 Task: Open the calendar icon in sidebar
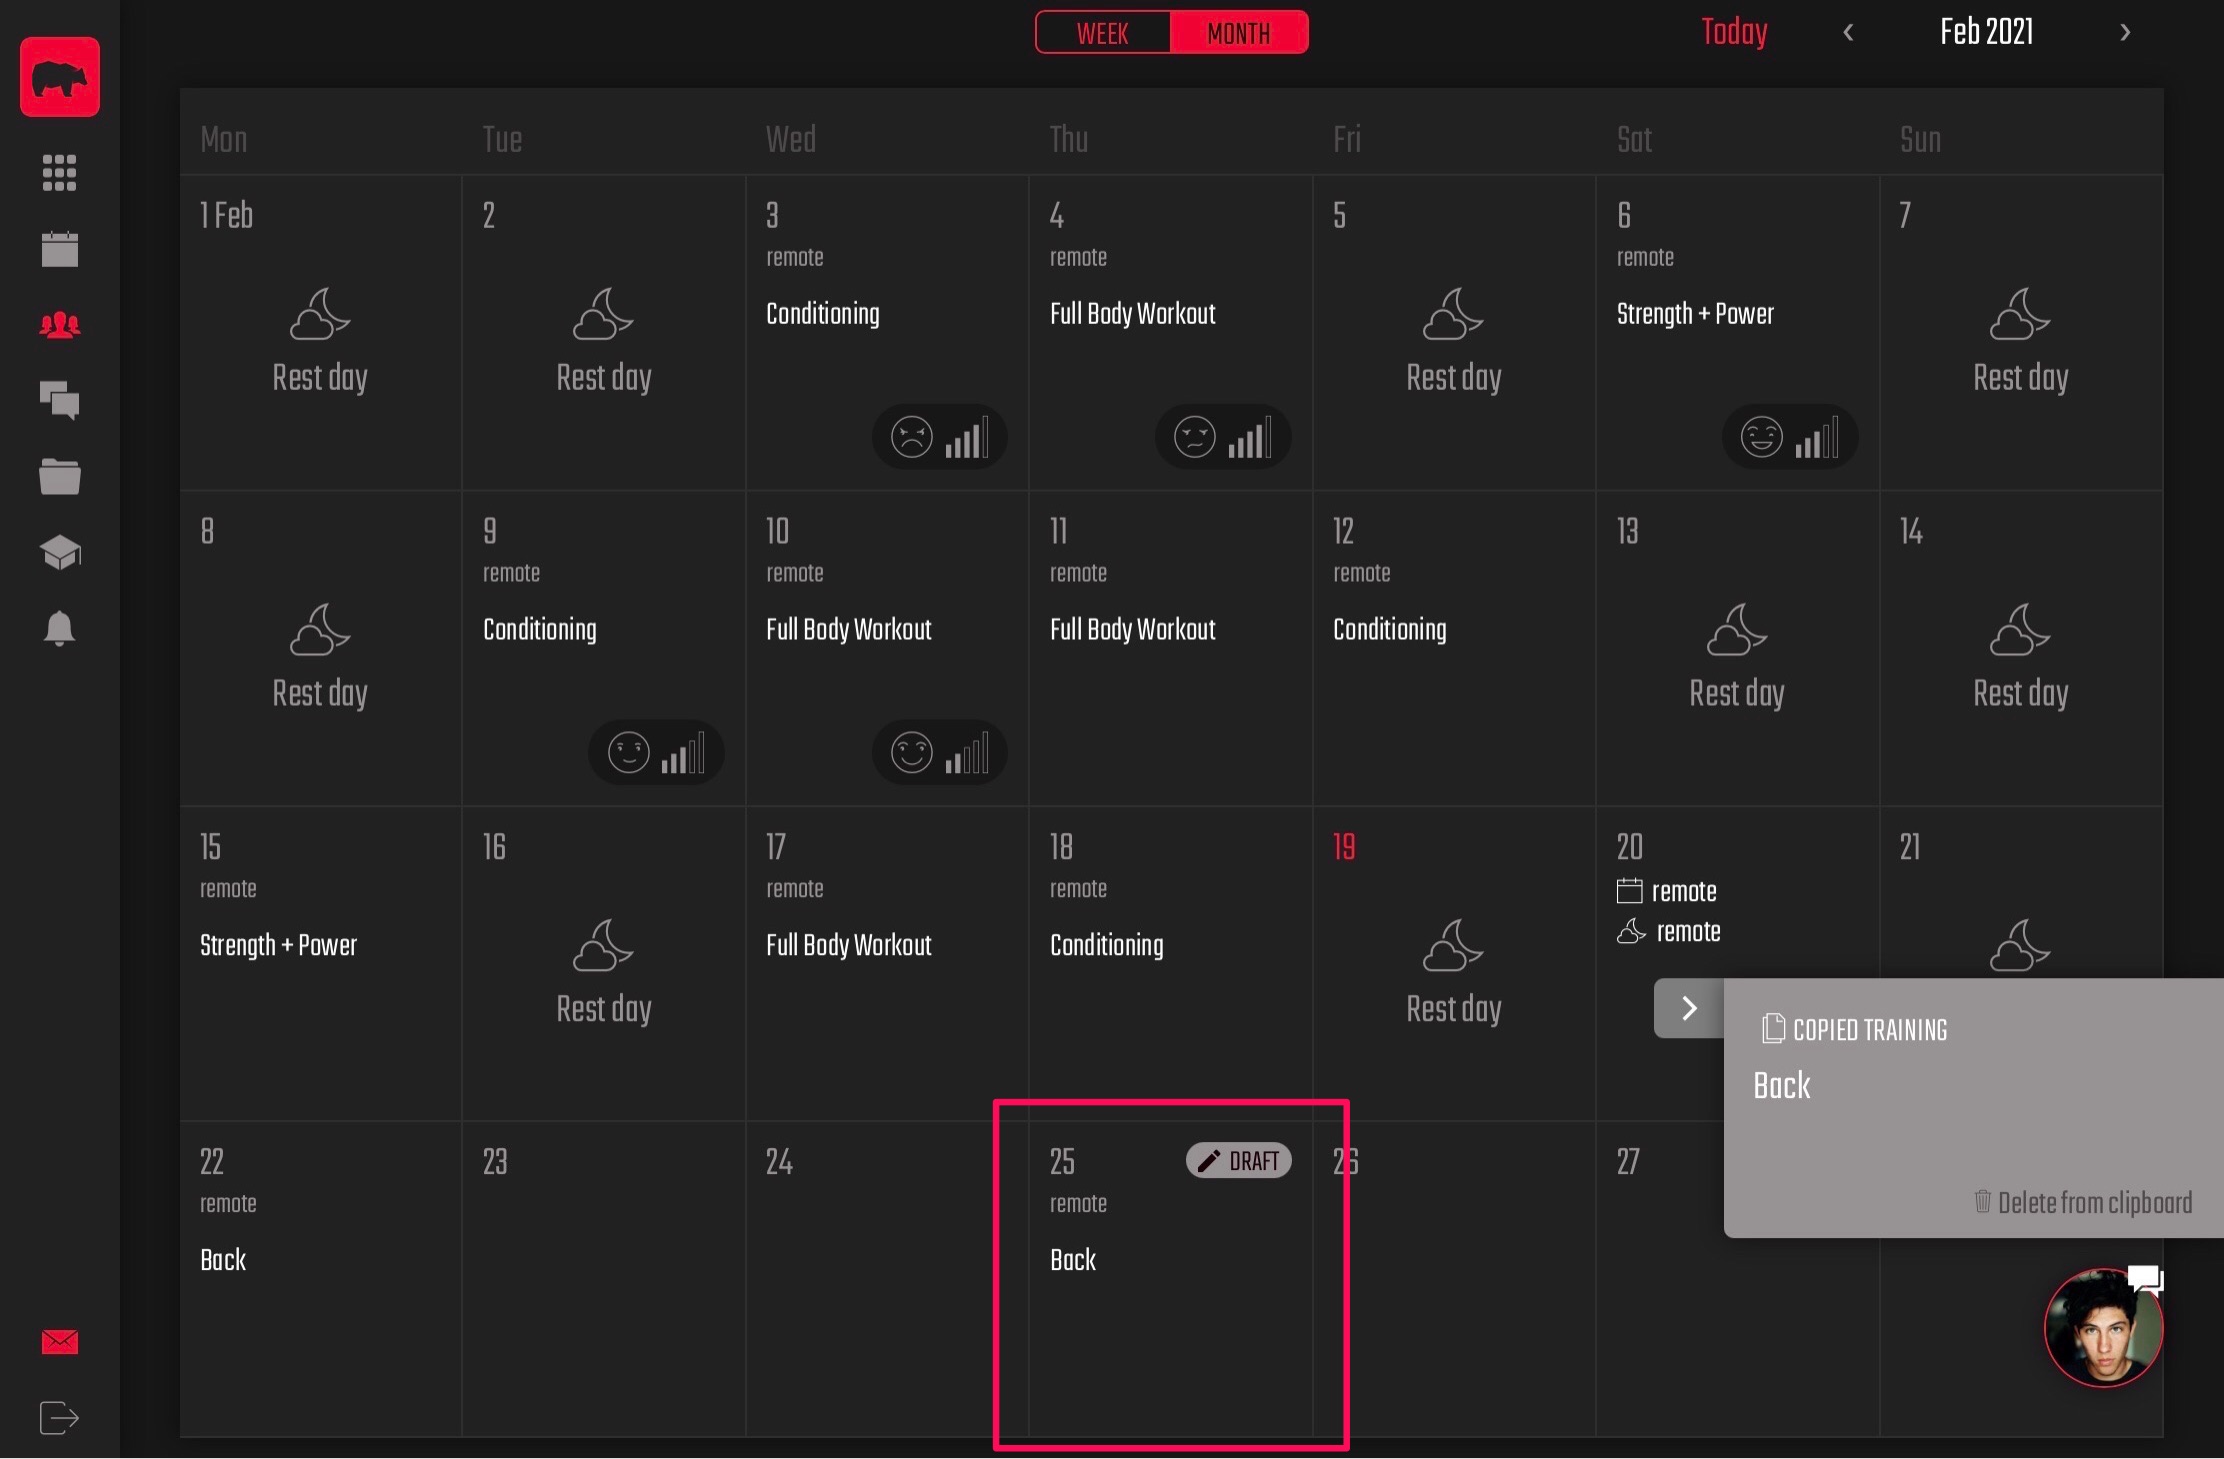click(59, 249)
